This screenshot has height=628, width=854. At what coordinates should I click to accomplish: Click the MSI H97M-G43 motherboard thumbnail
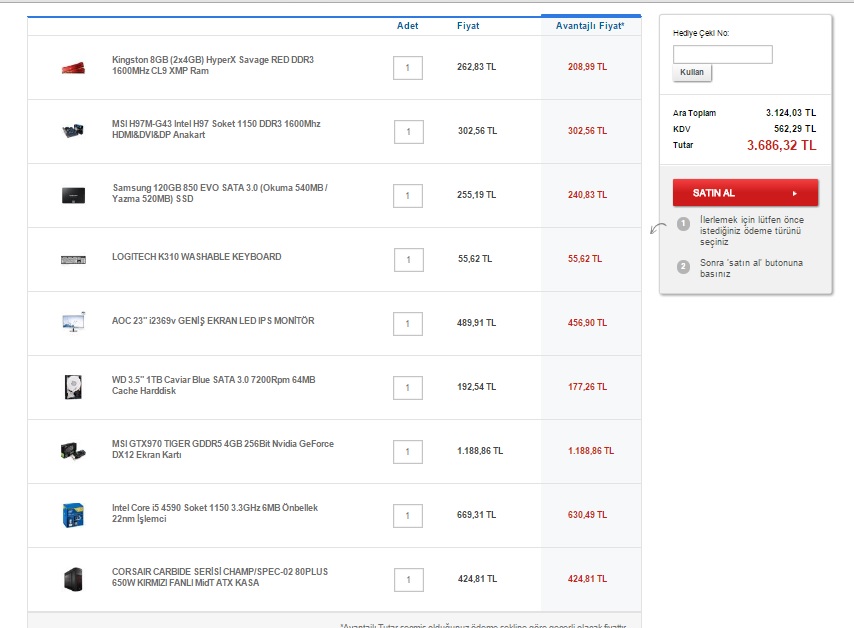(x=73, y=131)
